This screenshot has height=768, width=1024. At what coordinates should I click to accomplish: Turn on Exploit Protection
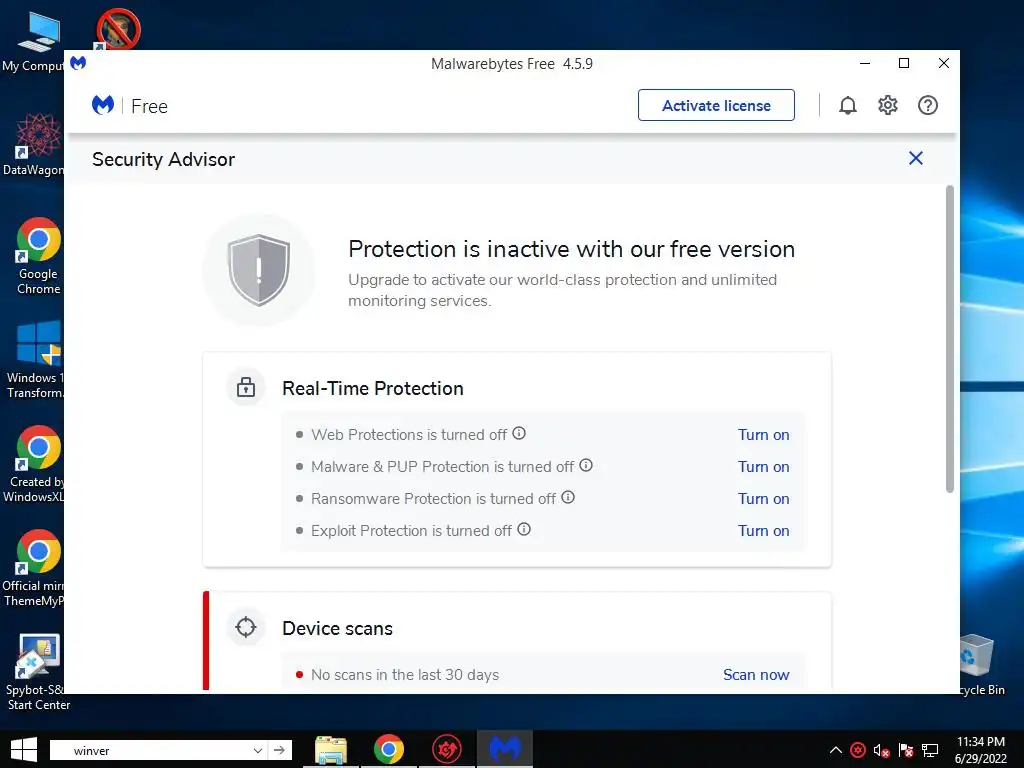click(x=763, y=531)
